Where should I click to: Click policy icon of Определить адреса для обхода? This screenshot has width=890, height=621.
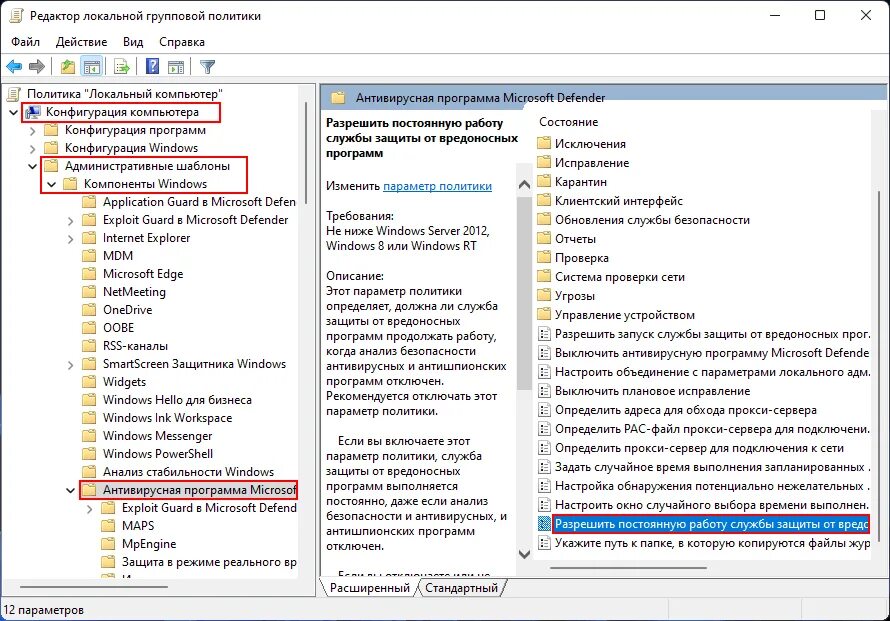point(544,409)
